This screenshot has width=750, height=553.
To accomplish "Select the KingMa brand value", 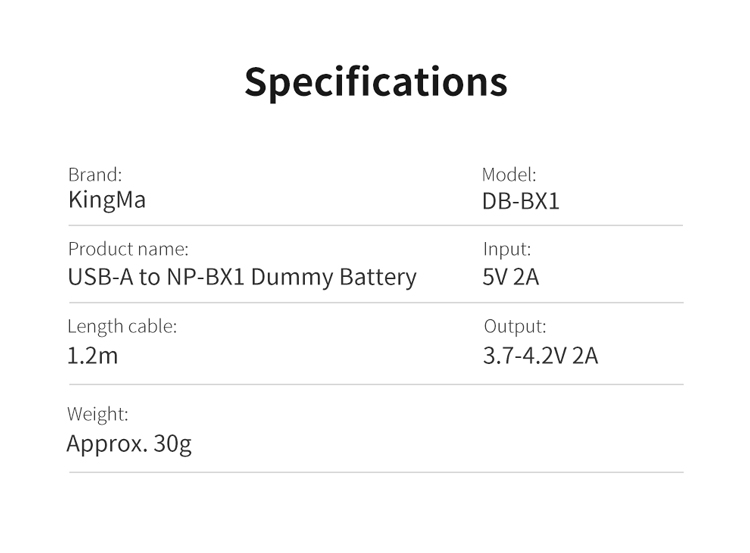I will click(x=107, y=200).
